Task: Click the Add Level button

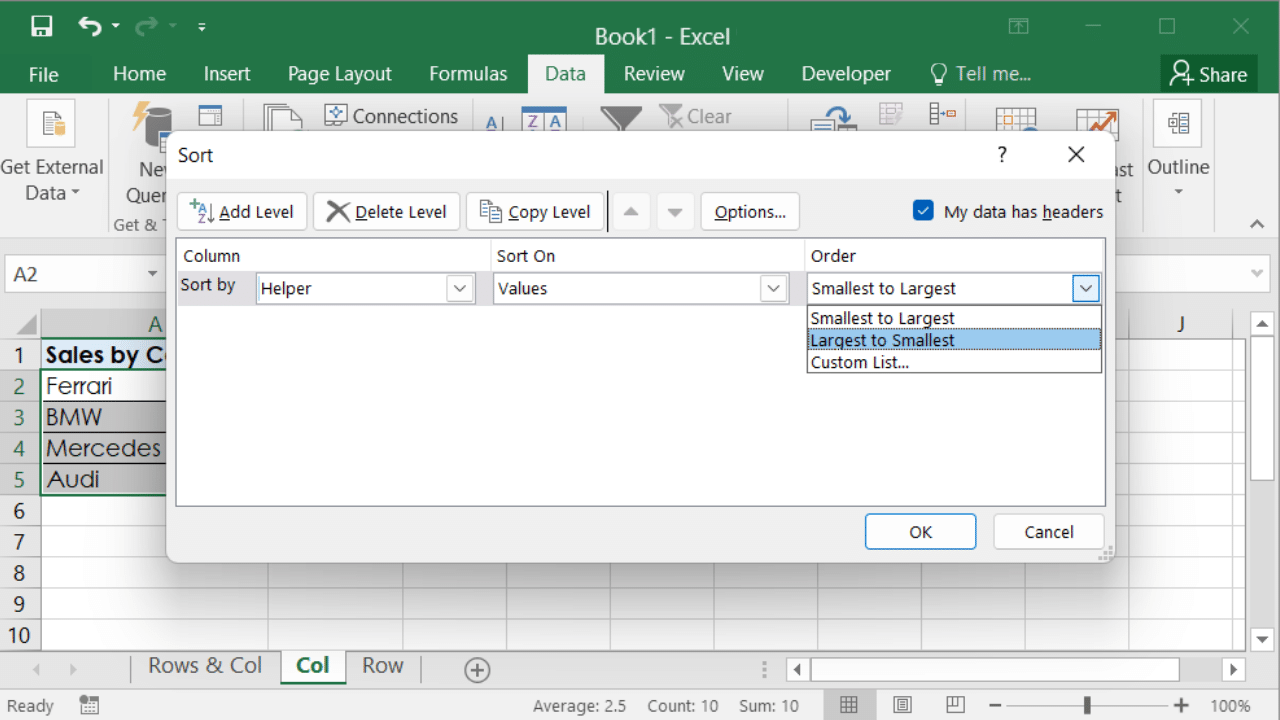Action: click(242, 212)
